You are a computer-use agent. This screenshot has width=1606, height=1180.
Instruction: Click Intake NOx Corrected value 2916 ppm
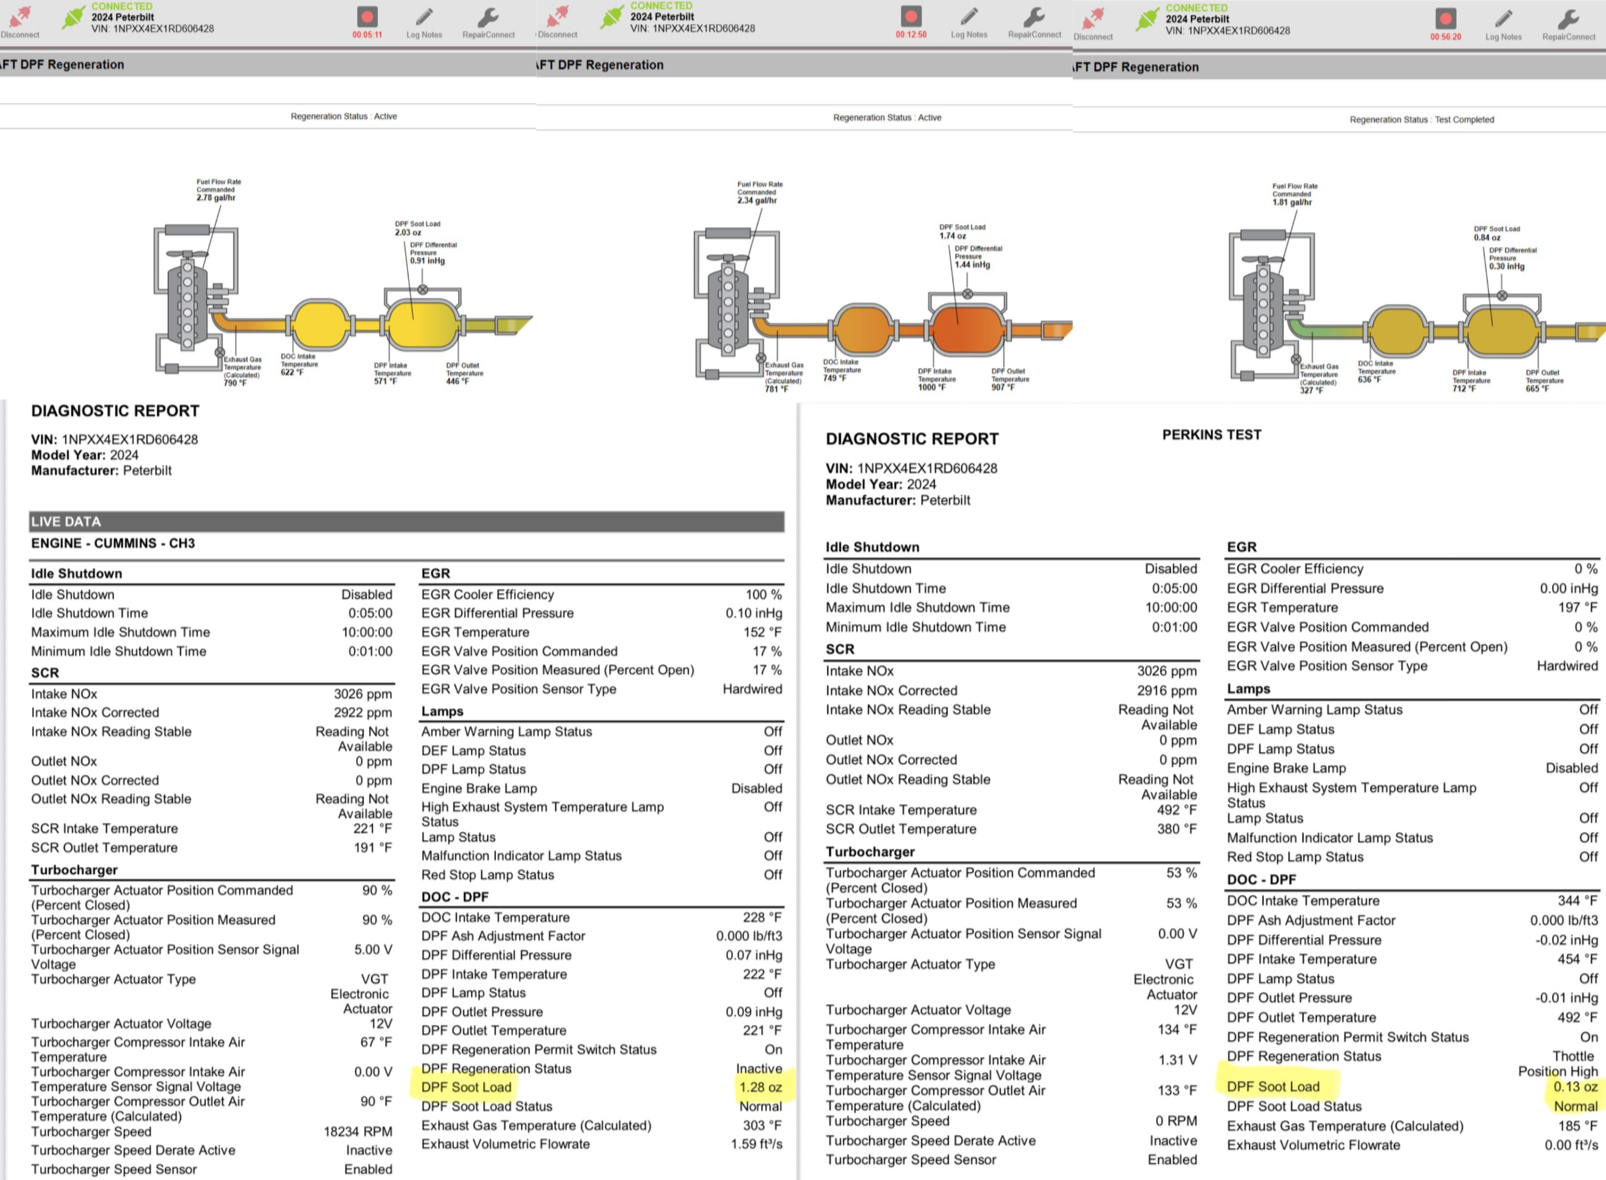(x=1166, y=691)
